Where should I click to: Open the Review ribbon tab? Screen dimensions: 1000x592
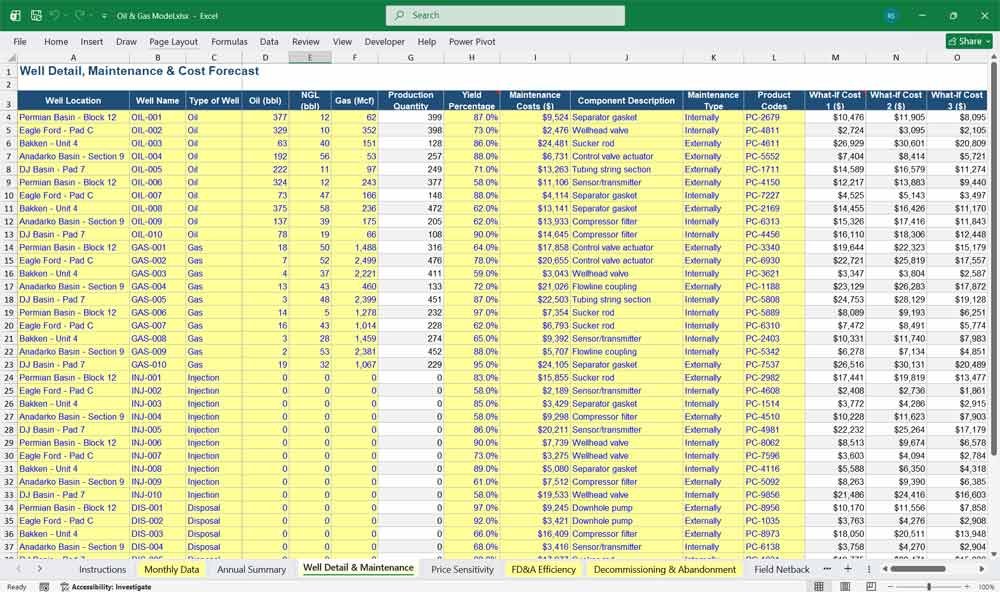[x=305, y=41]
